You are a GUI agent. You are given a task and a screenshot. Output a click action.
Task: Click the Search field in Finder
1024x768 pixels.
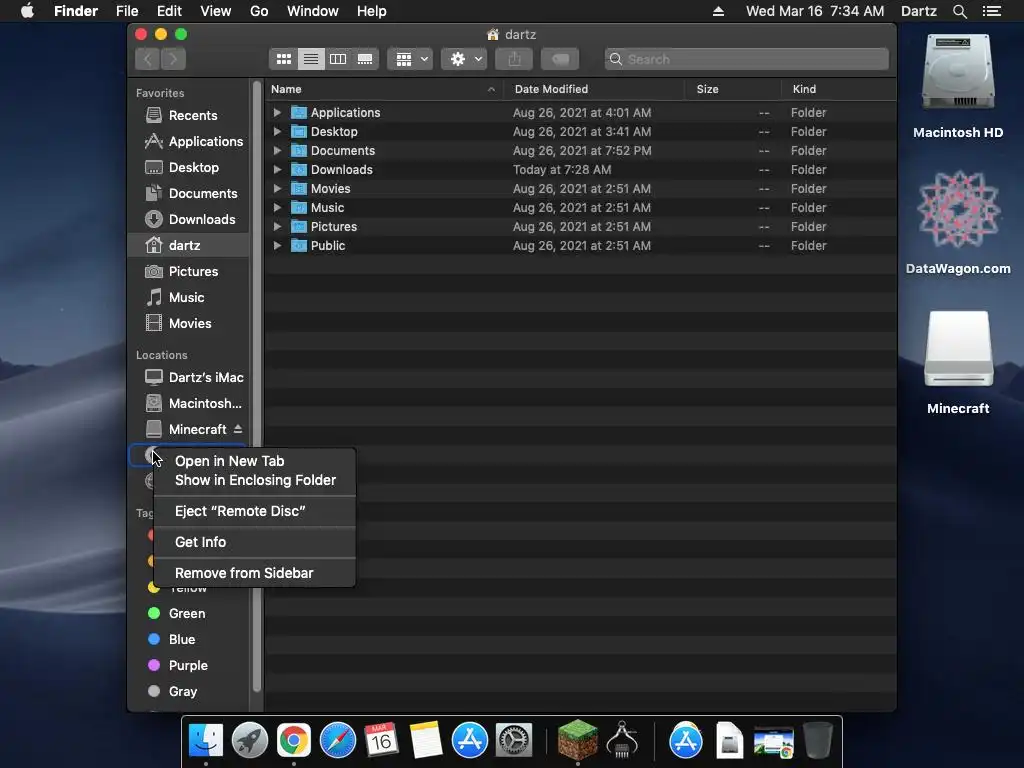[746, 59]
